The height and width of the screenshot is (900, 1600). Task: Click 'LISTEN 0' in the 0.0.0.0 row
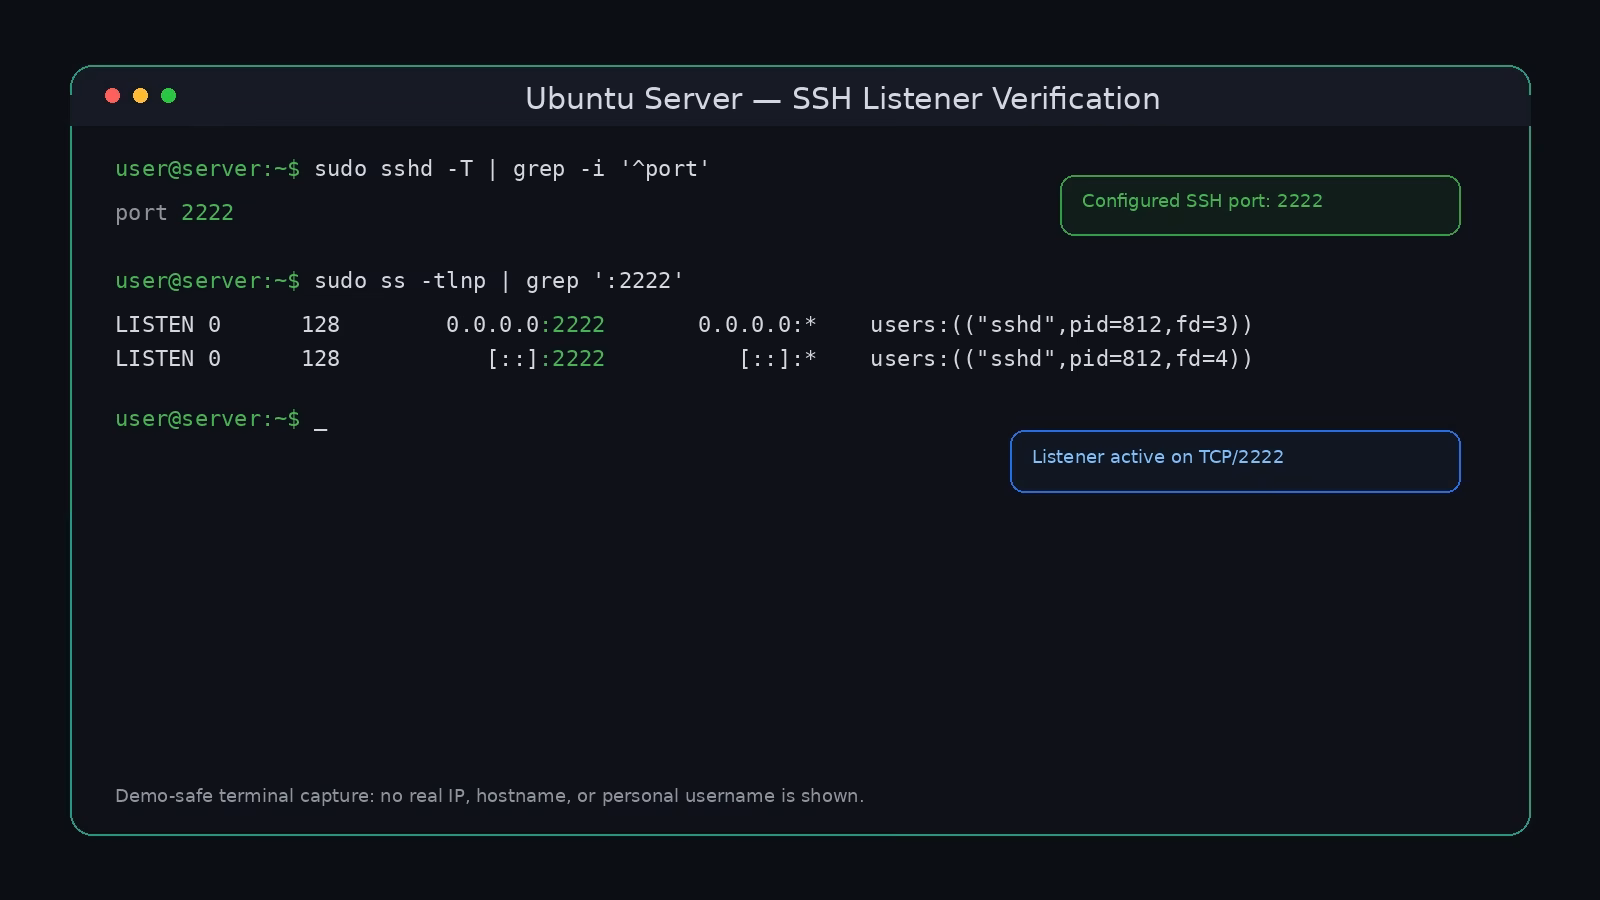(168, 325)
